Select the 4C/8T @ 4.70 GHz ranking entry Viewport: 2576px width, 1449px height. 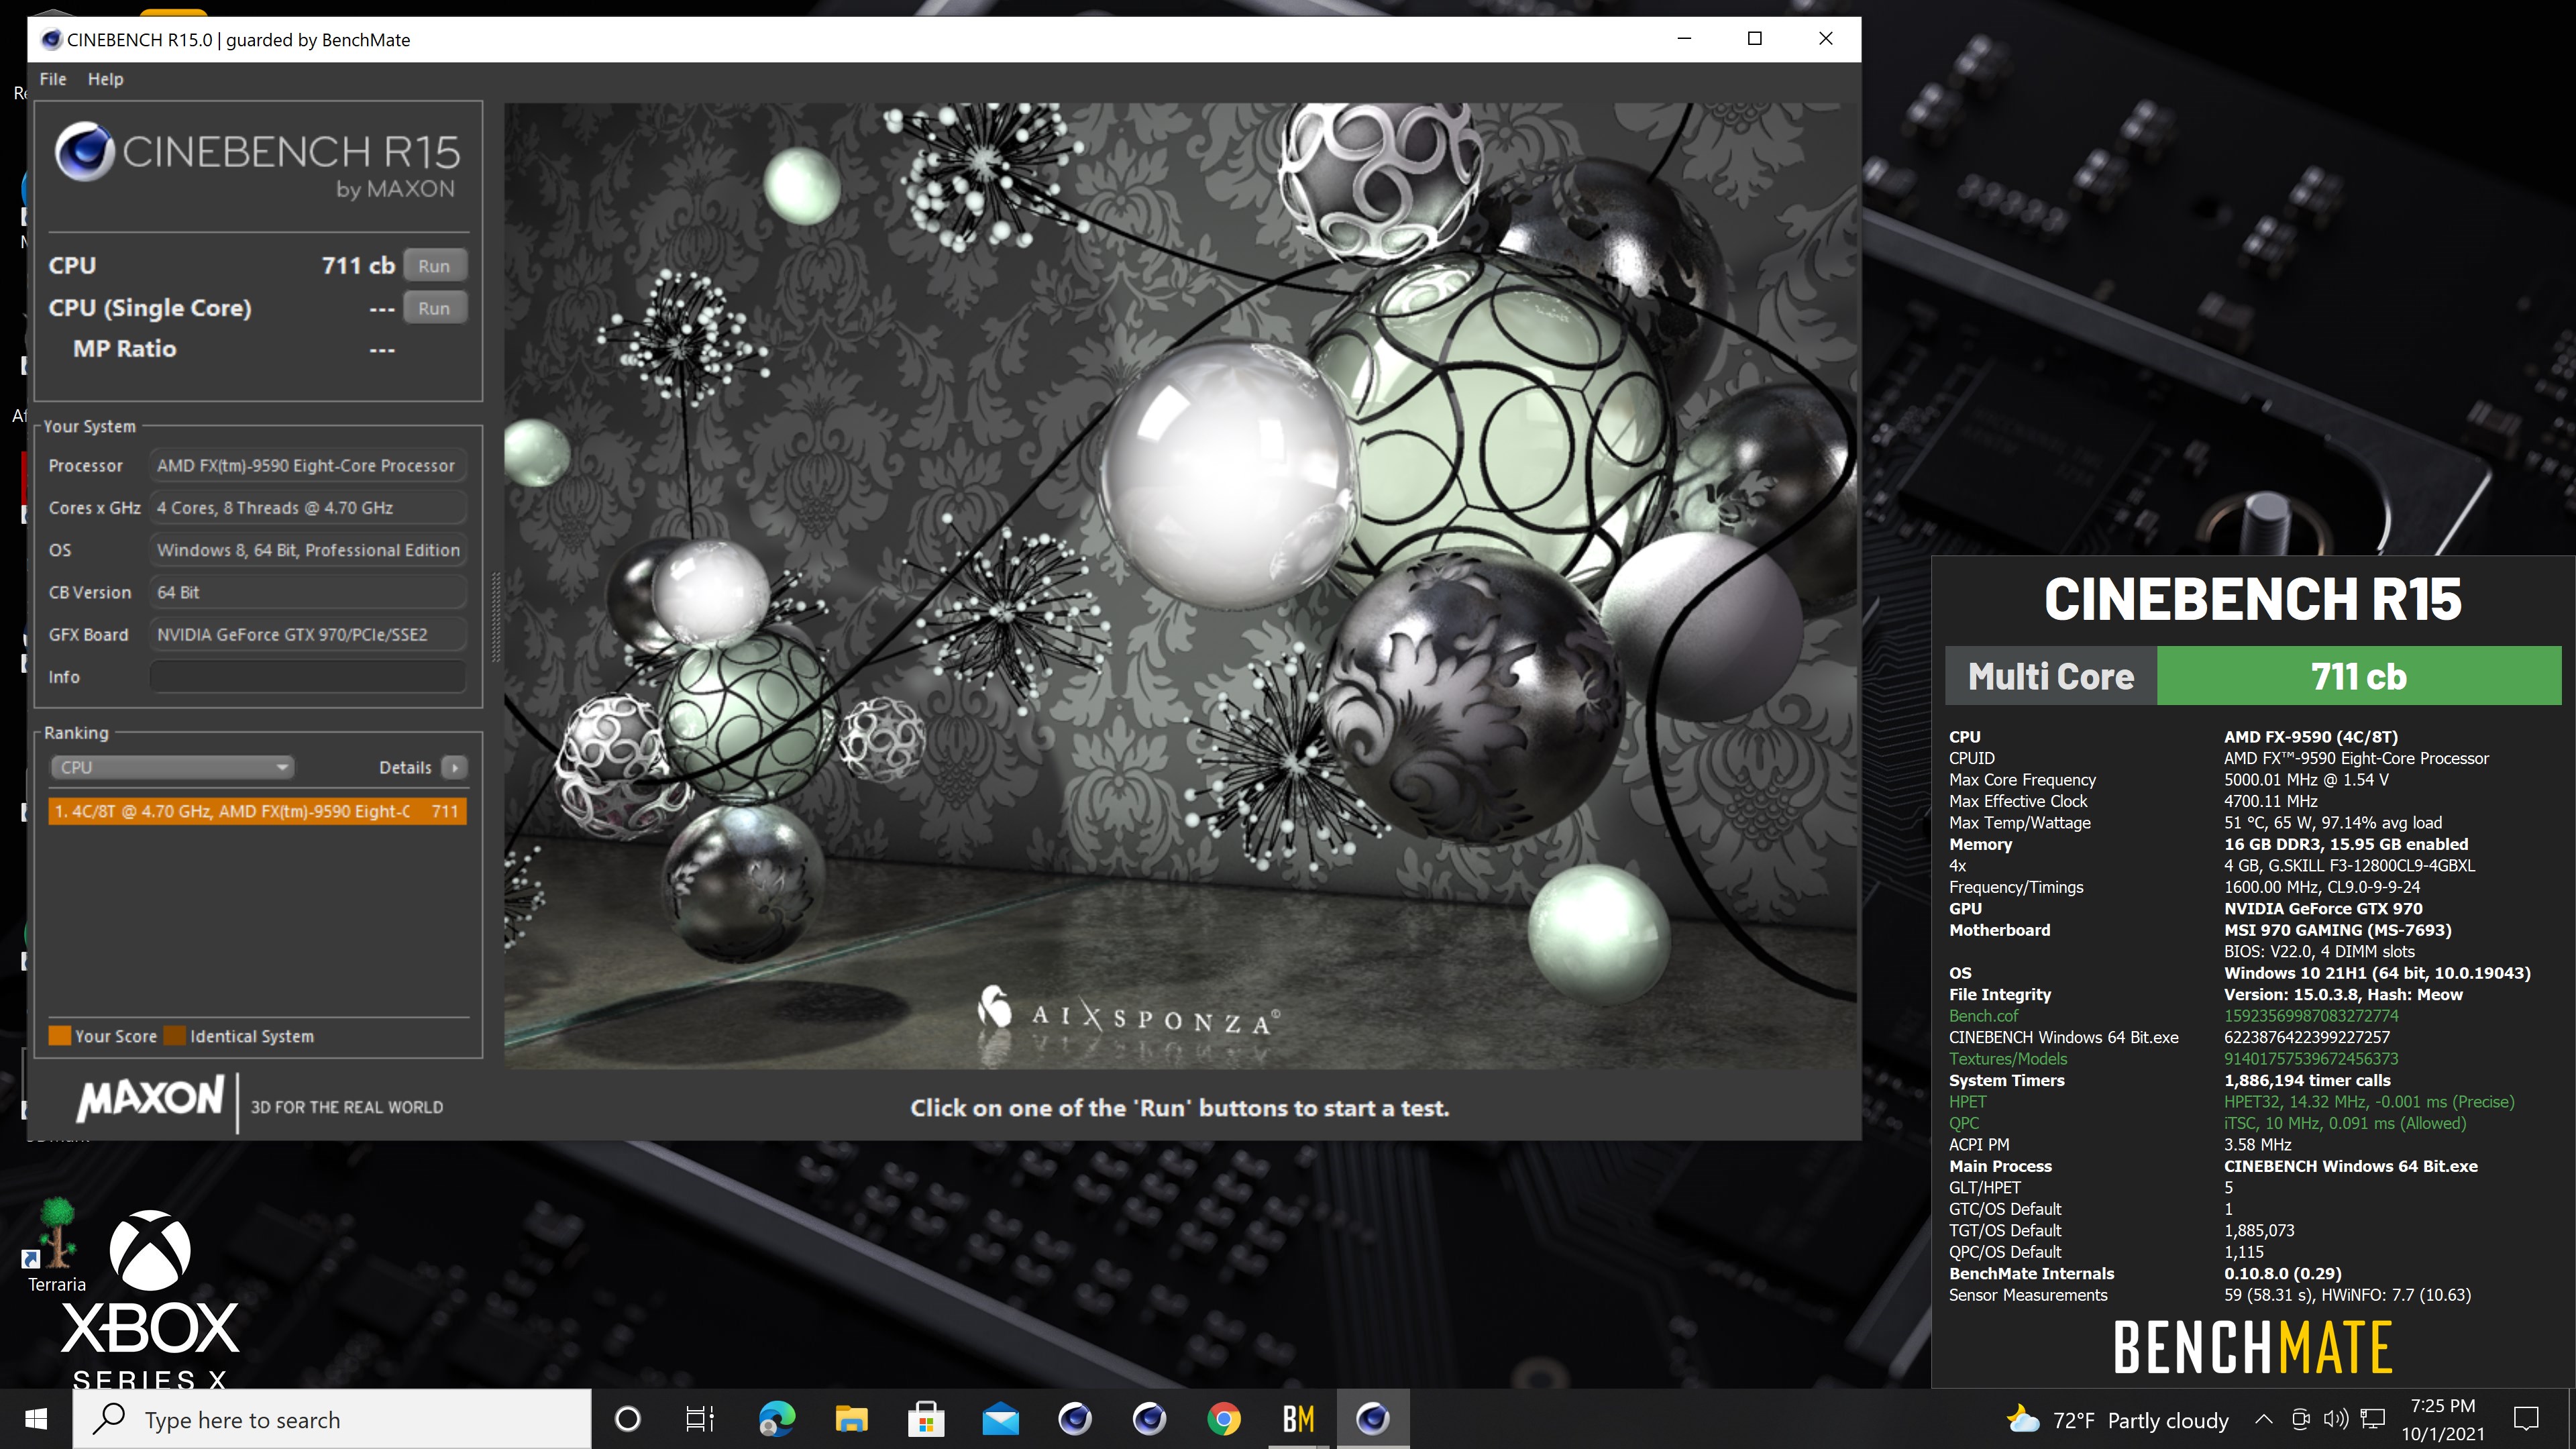point(257,811)
